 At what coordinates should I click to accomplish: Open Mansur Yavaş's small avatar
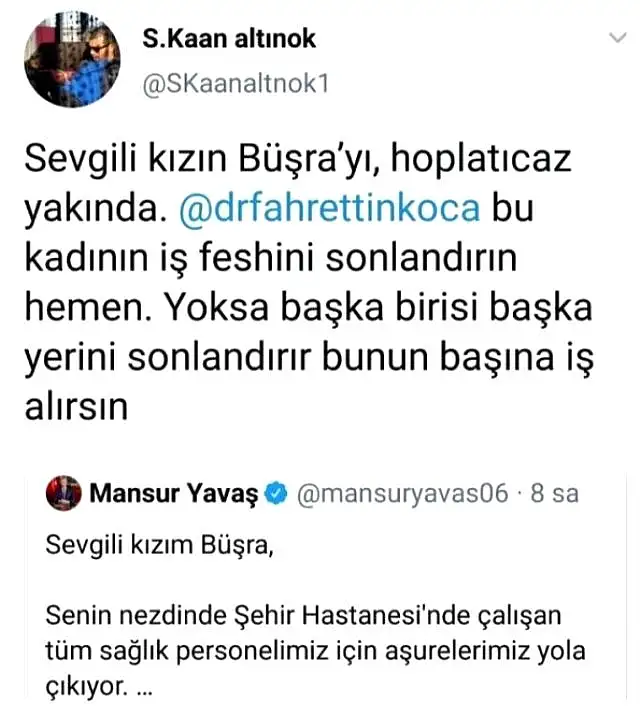[63, 493]
